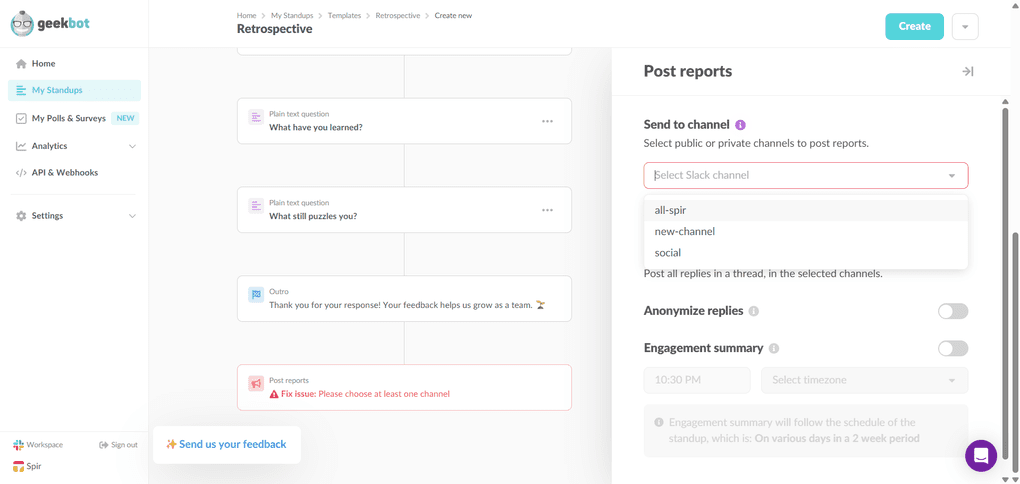Click 'Please choose at least one channel' text
This screenshot has height=484, width=1020.
tap(384, 394)
